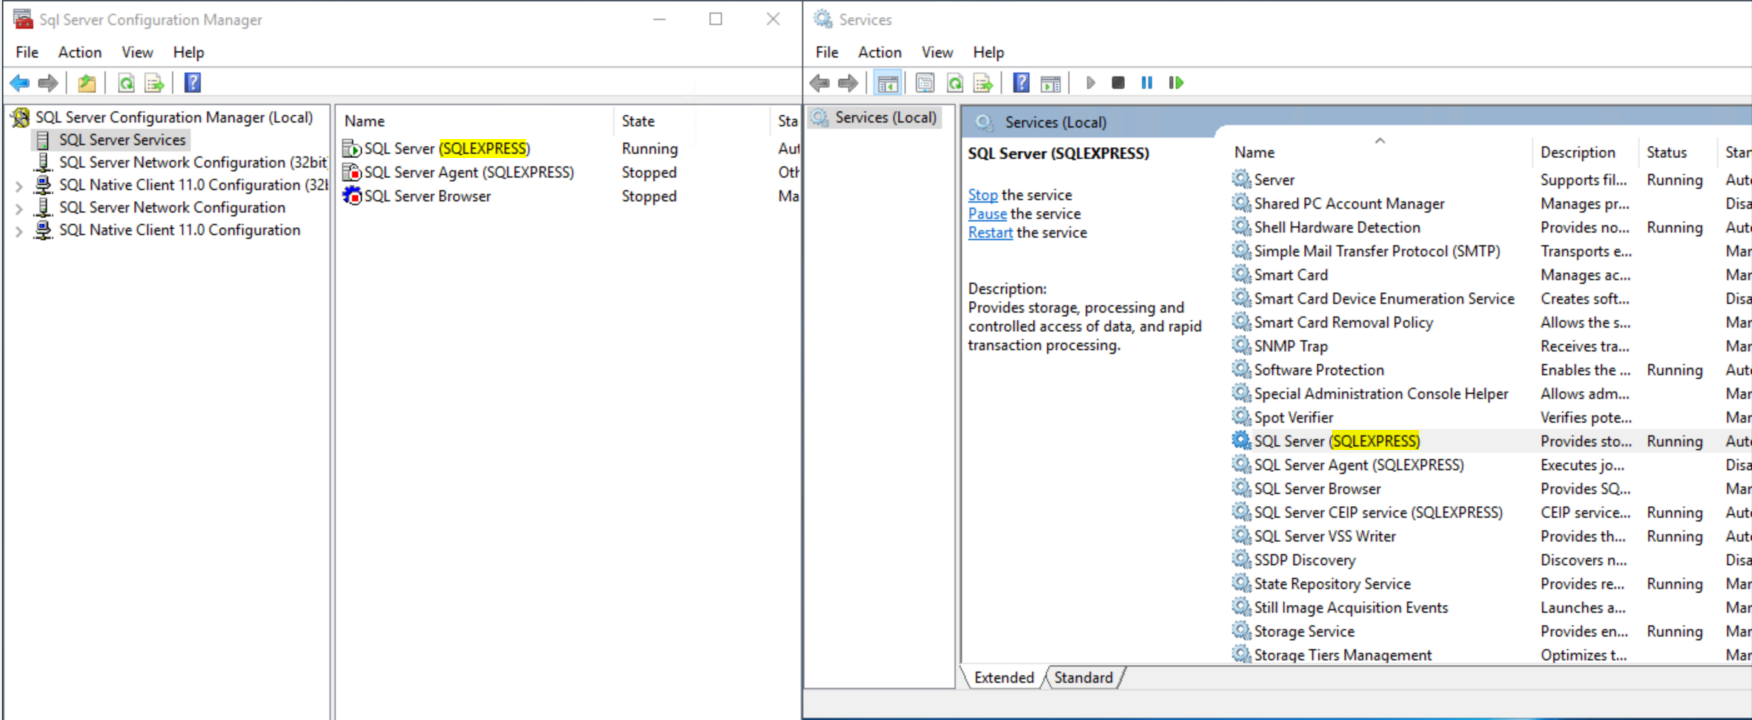Expand the 64-bit SQL Server Network Configuration node
This screenshot has height=720, width=1752.
(x=18, y=208)
